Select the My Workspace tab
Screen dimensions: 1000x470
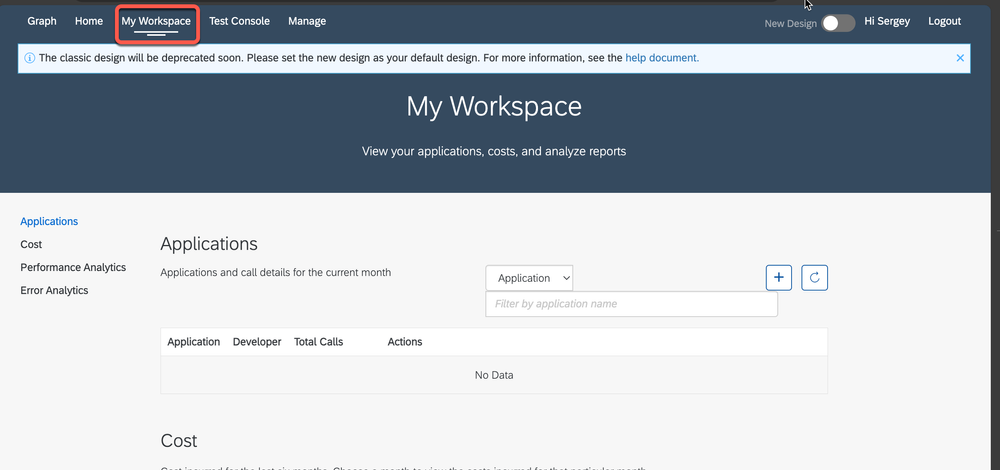click(156, 21)
